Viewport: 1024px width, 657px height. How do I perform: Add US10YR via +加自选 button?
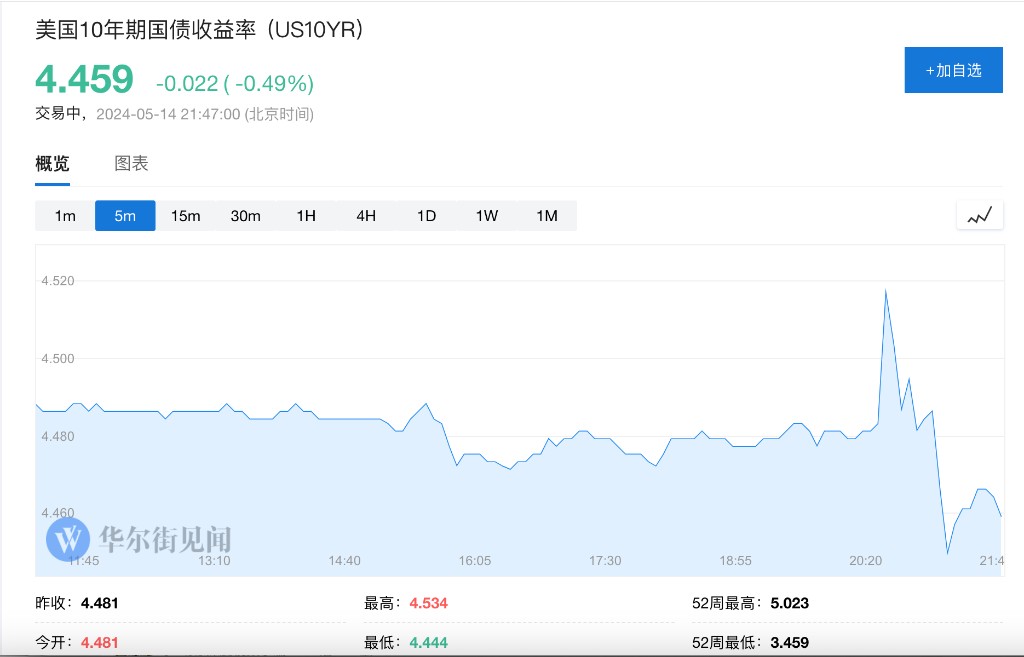953,70
